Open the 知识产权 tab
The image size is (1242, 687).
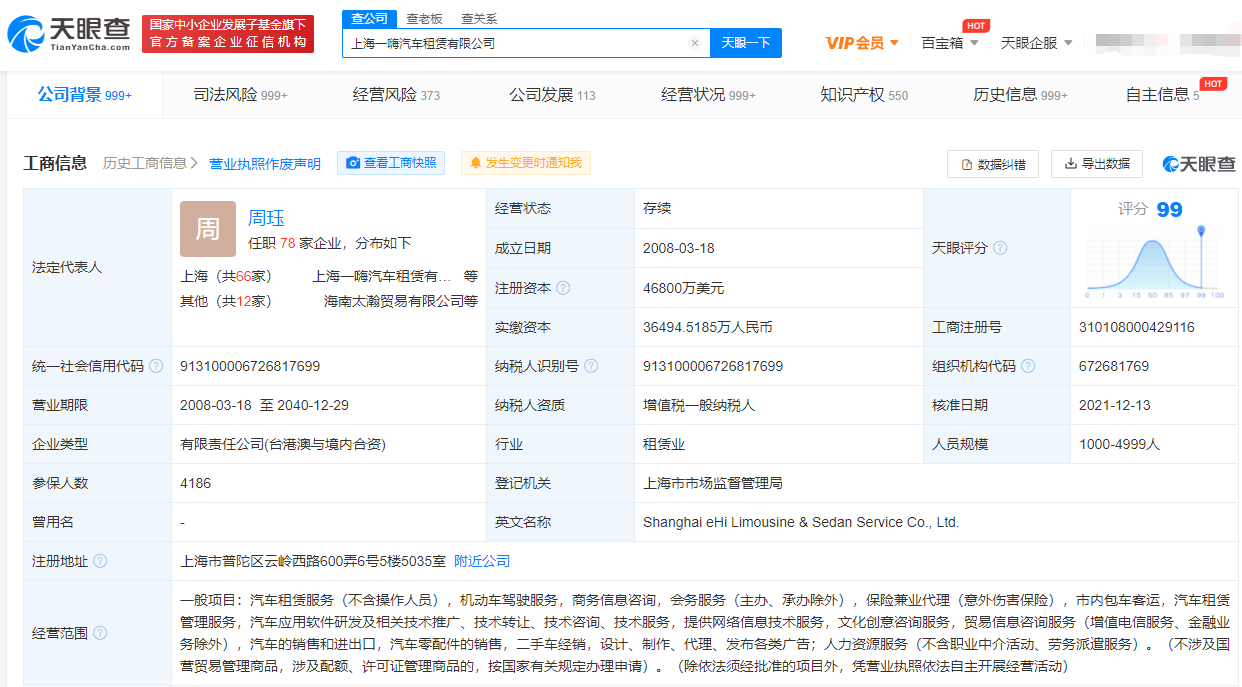pos(864,95)
